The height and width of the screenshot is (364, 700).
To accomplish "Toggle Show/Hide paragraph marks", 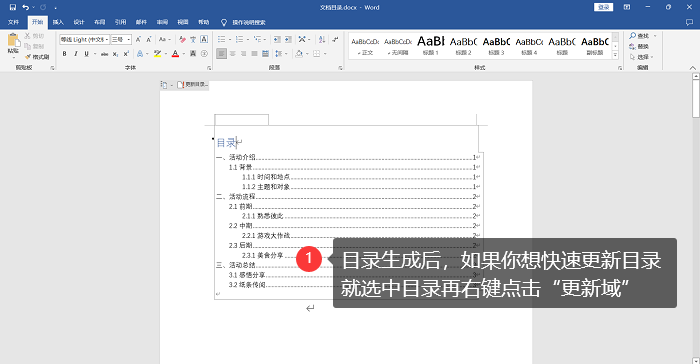I will coord(336,39).
